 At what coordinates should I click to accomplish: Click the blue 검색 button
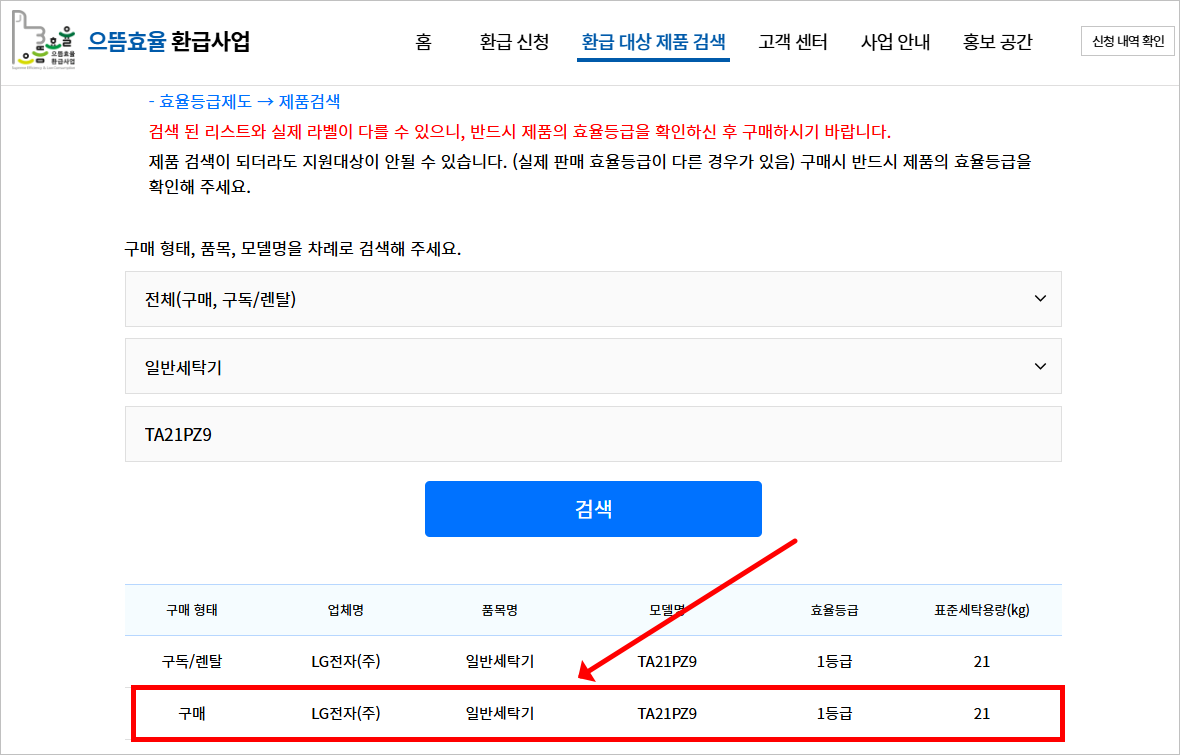click(x=593, y=509)
